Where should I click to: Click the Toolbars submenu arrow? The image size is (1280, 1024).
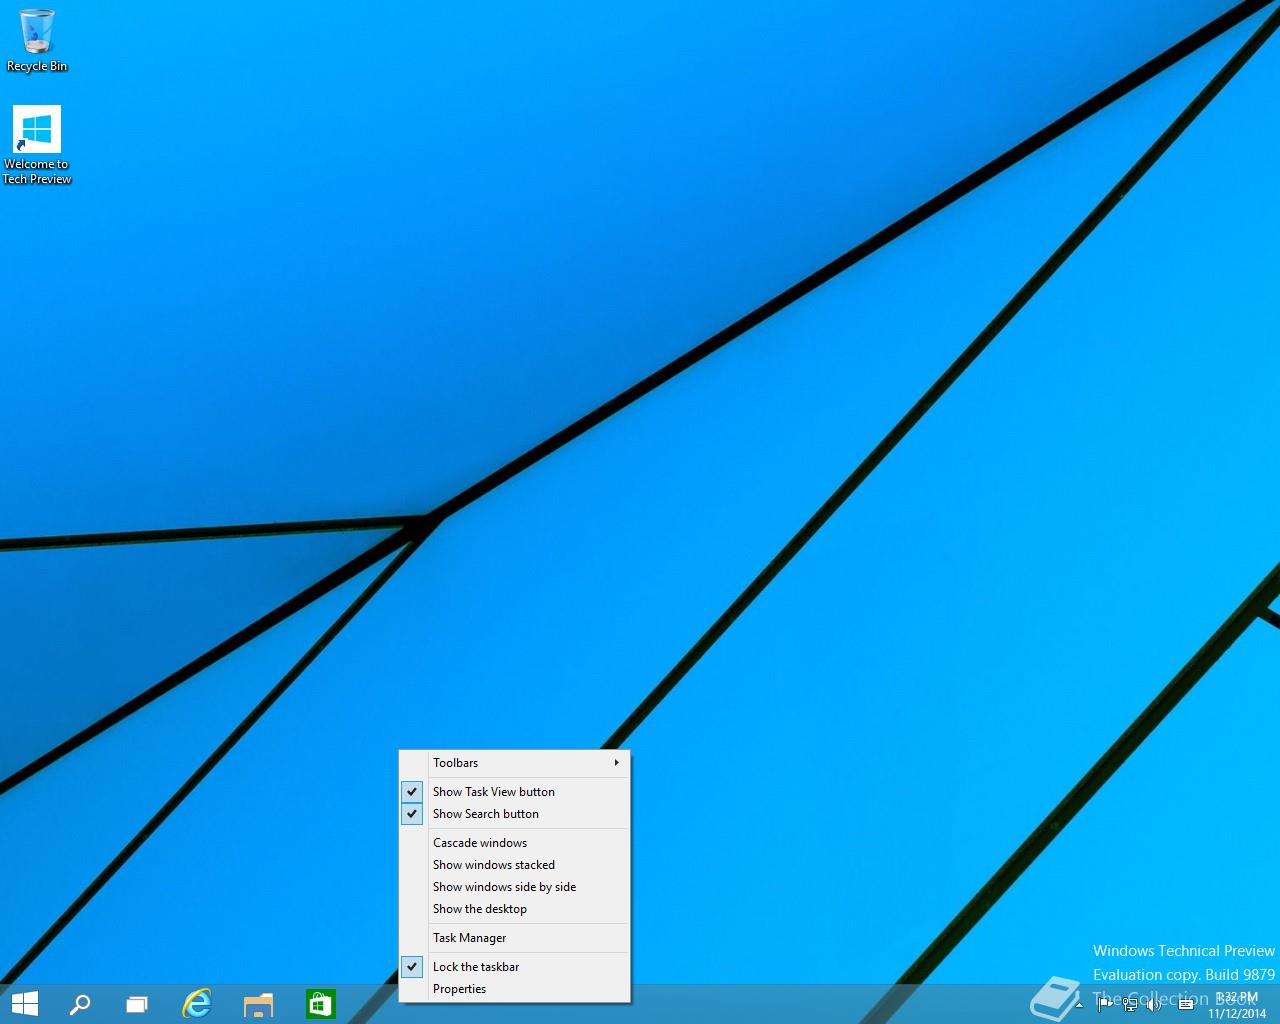(x=616, y=763)
